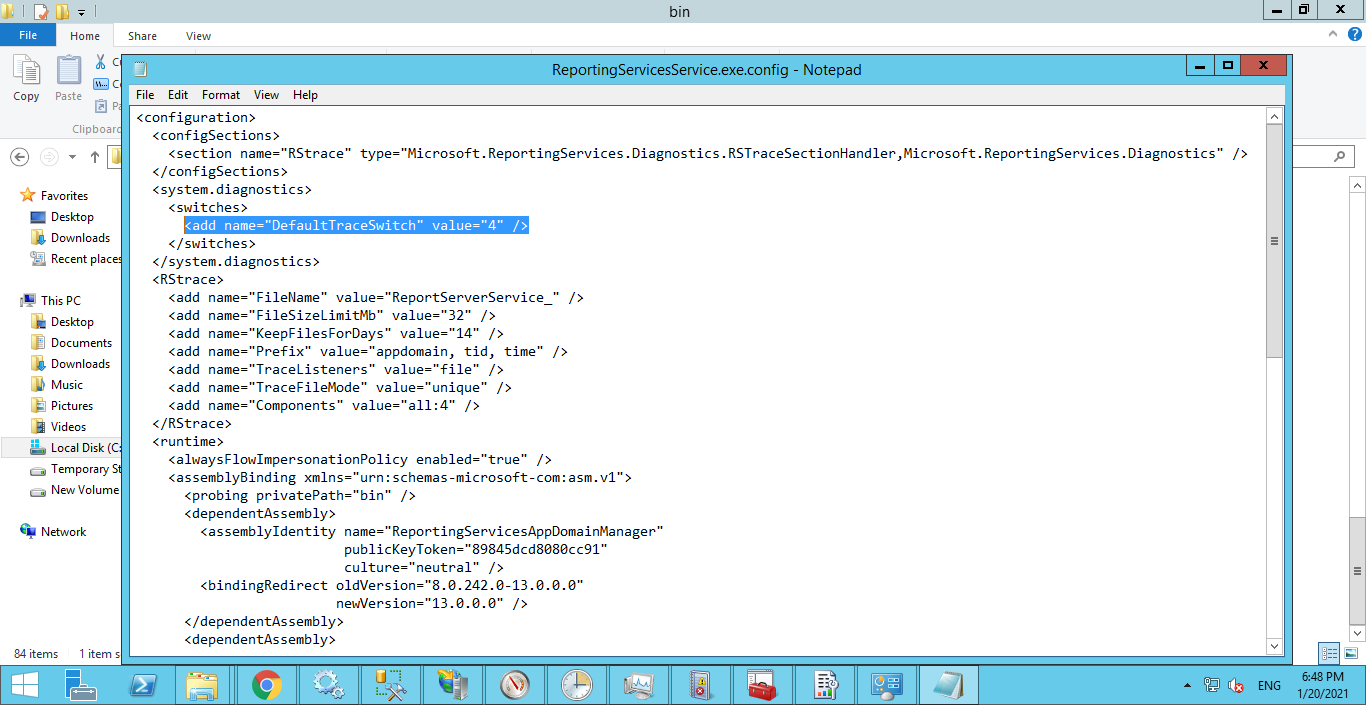Open Customize Quick Access Toolbar dropdown arrow
This screenshot has height=705, width=1366.
click(82, 13)
